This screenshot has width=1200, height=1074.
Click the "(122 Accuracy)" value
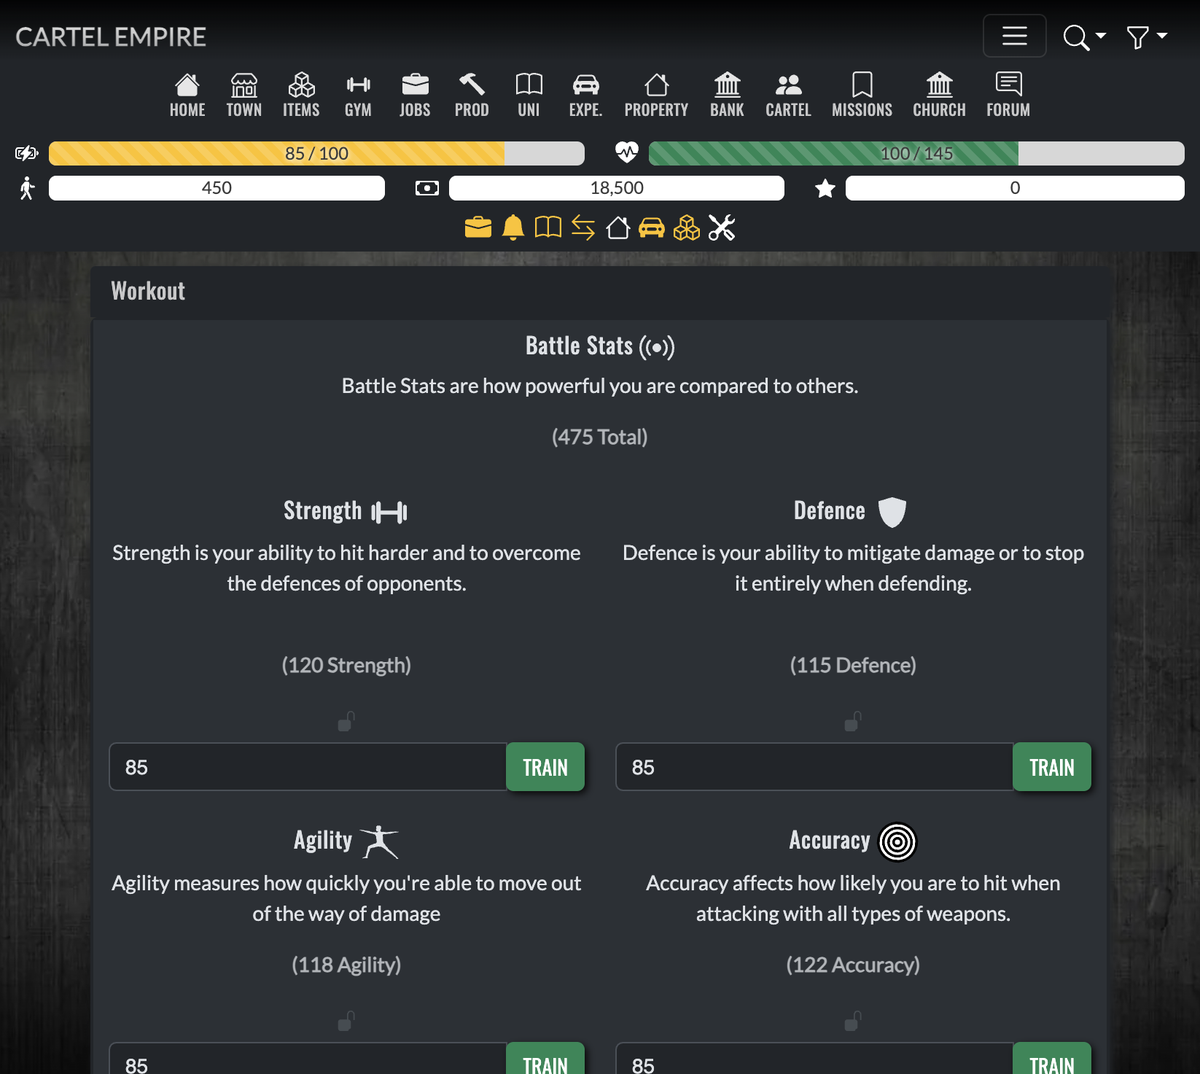(x=853, y=965)
